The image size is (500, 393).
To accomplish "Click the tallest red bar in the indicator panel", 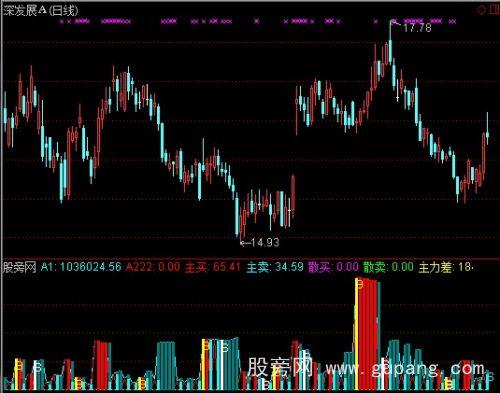I will tap(368, 335).
